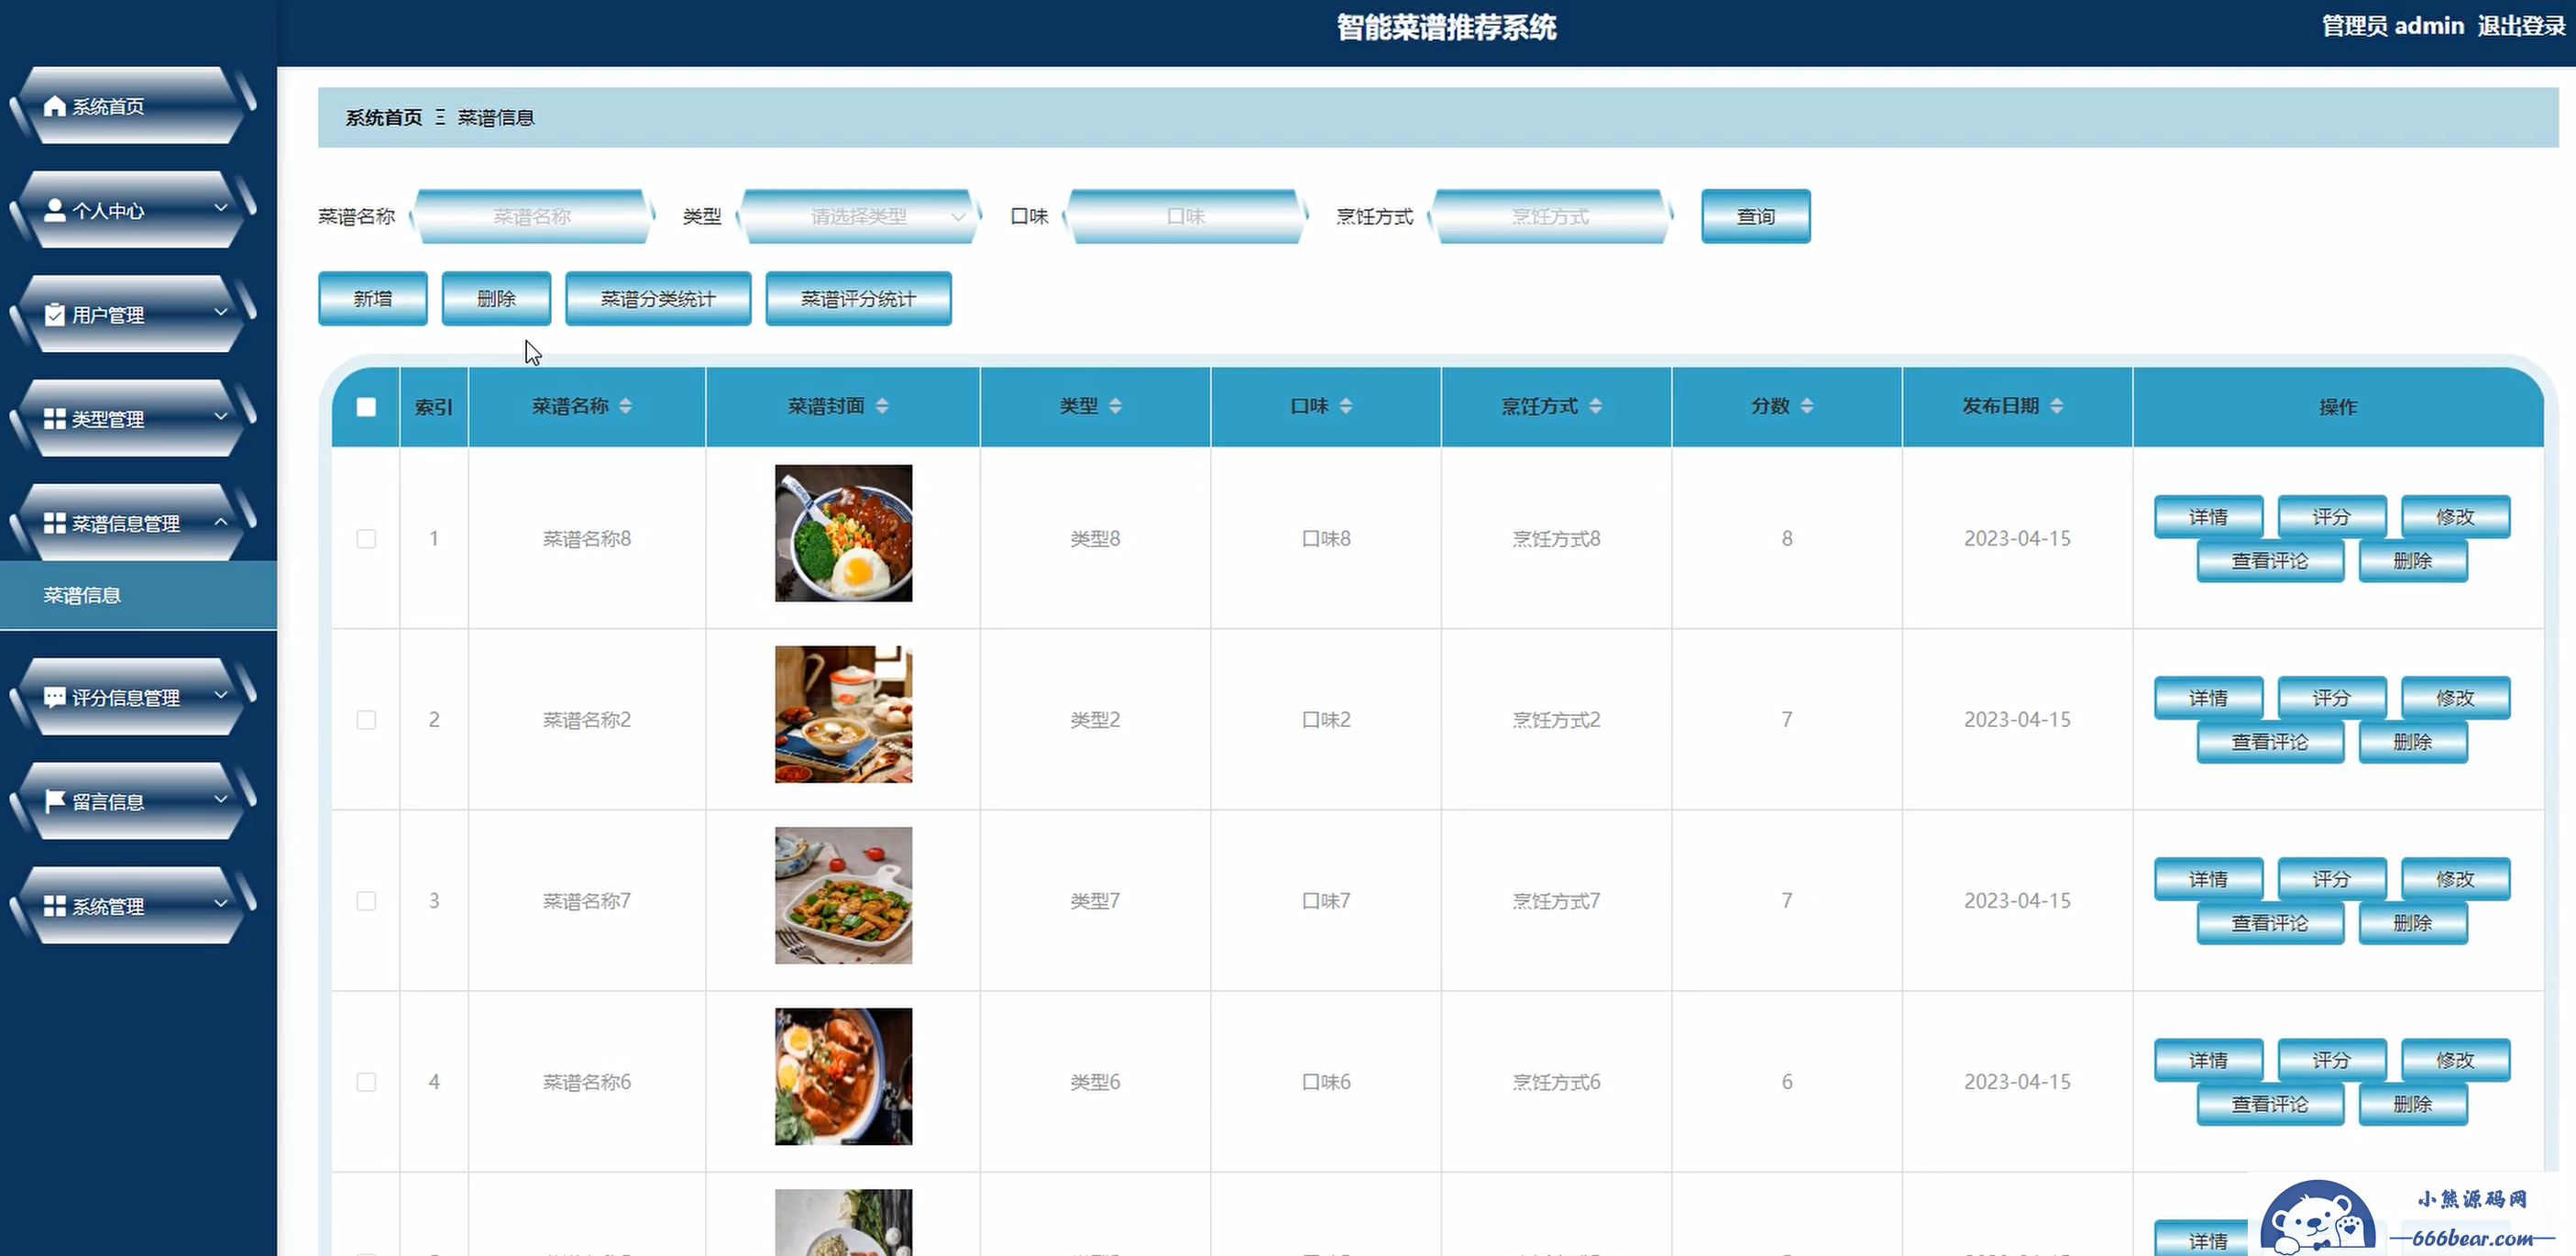This screenshot has width=2576, height=1256.
Task: Click 评分 for 菜谱名称8
Action: coord(2332,517)
